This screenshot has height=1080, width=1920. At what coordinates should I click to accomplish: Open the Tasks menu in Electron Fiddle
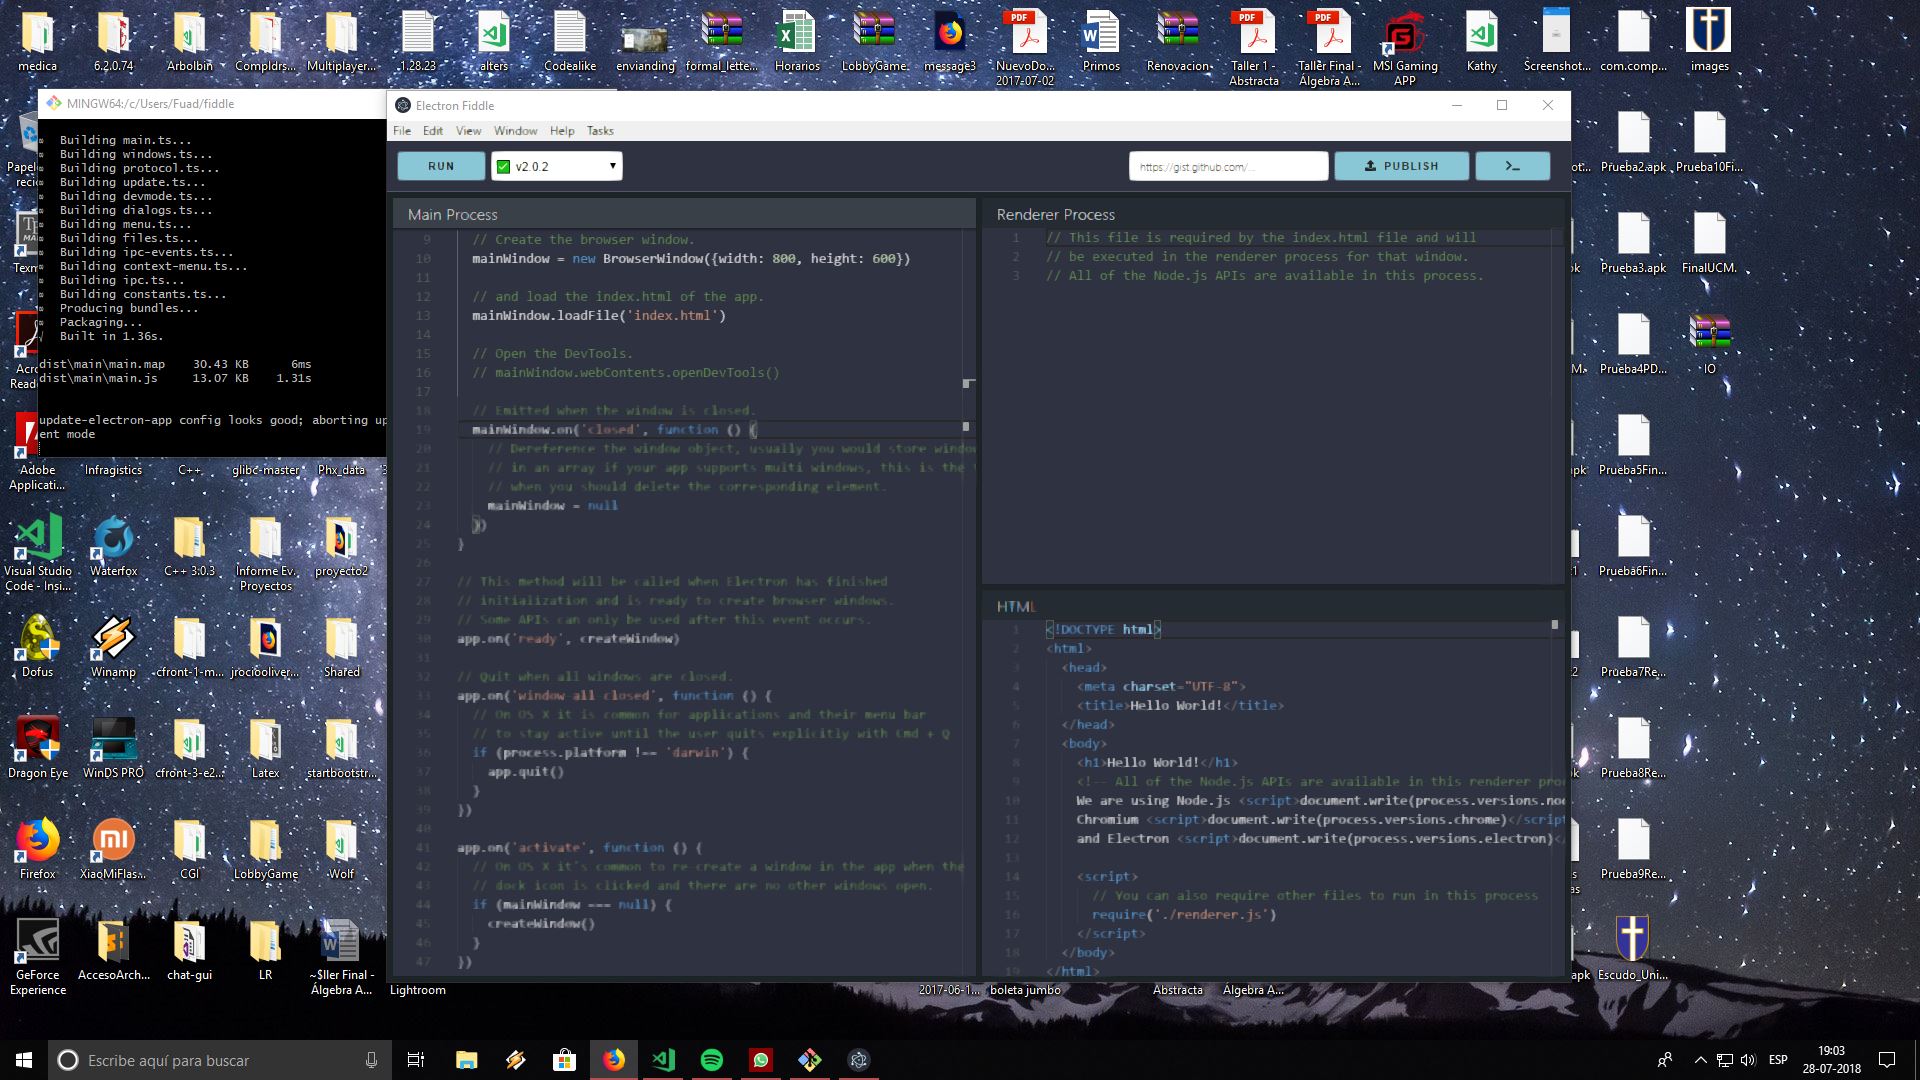[x=600, y=130]
